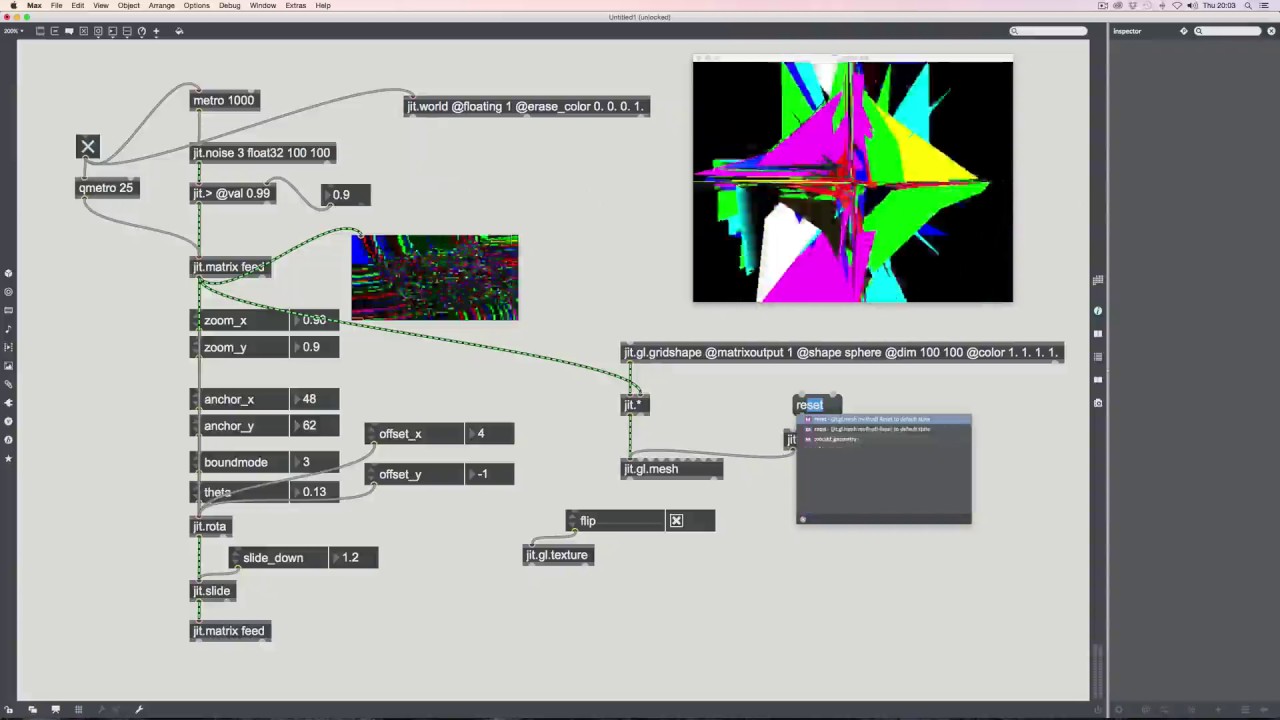Click the theta value field 0.13

pos(315,492)
